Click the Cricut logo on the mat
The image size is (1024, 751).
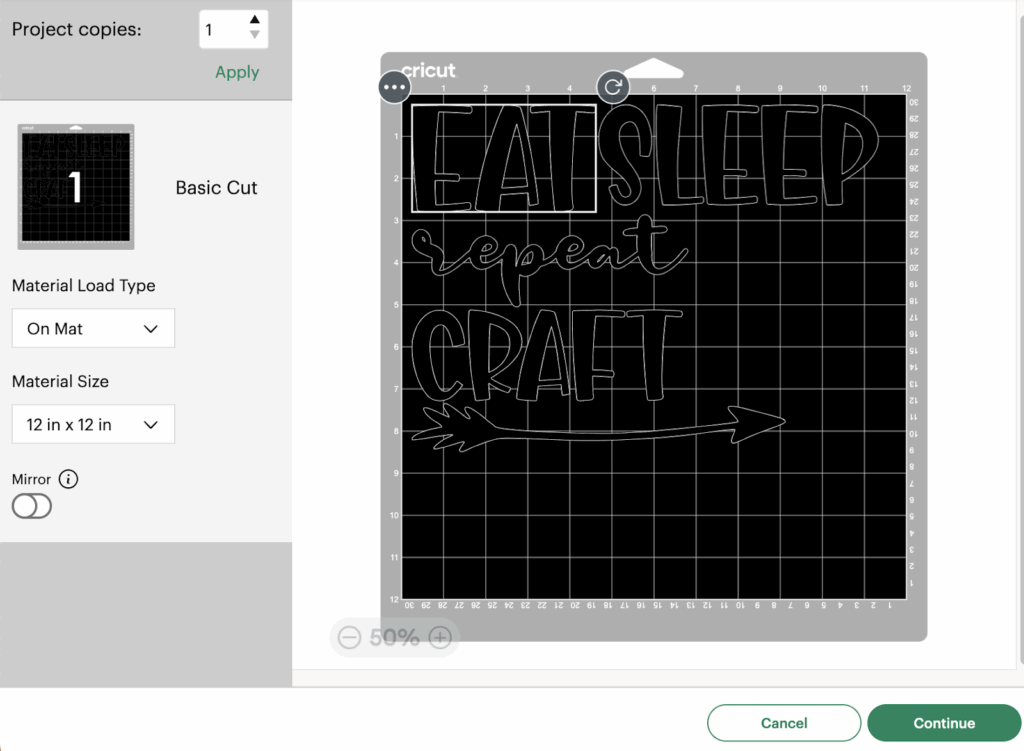(429, 70)
